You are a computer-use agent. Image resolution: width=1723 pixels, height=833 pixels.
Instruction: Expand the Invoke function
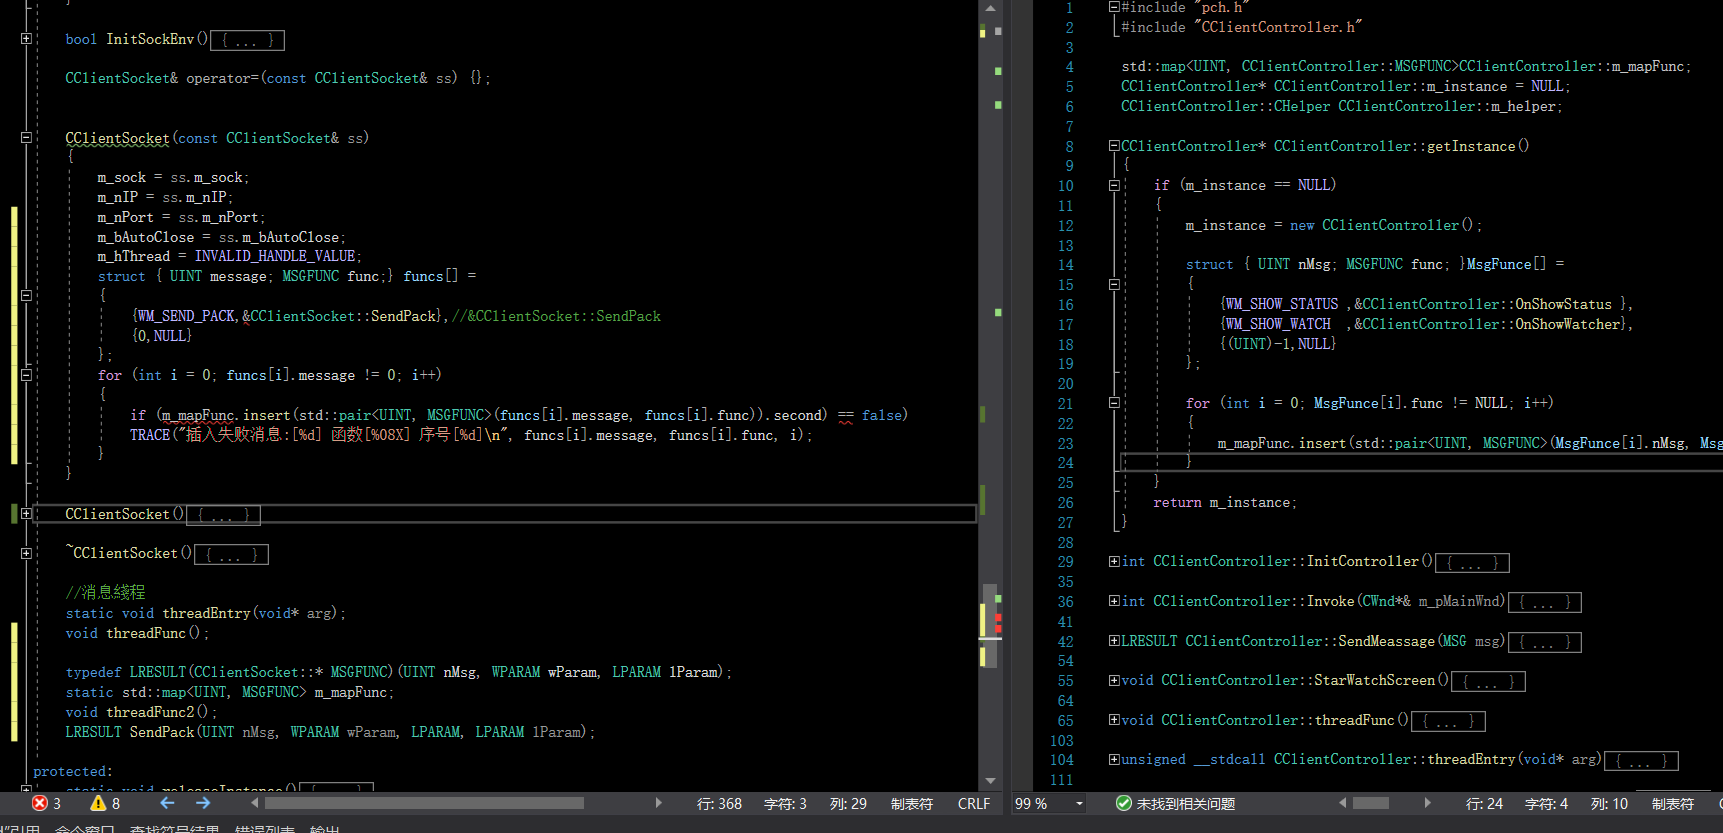tap(1114, 601)
